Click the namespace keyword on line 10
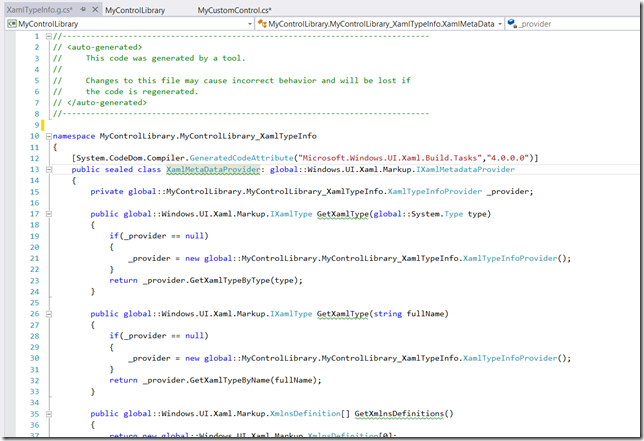 coord(74,136)
